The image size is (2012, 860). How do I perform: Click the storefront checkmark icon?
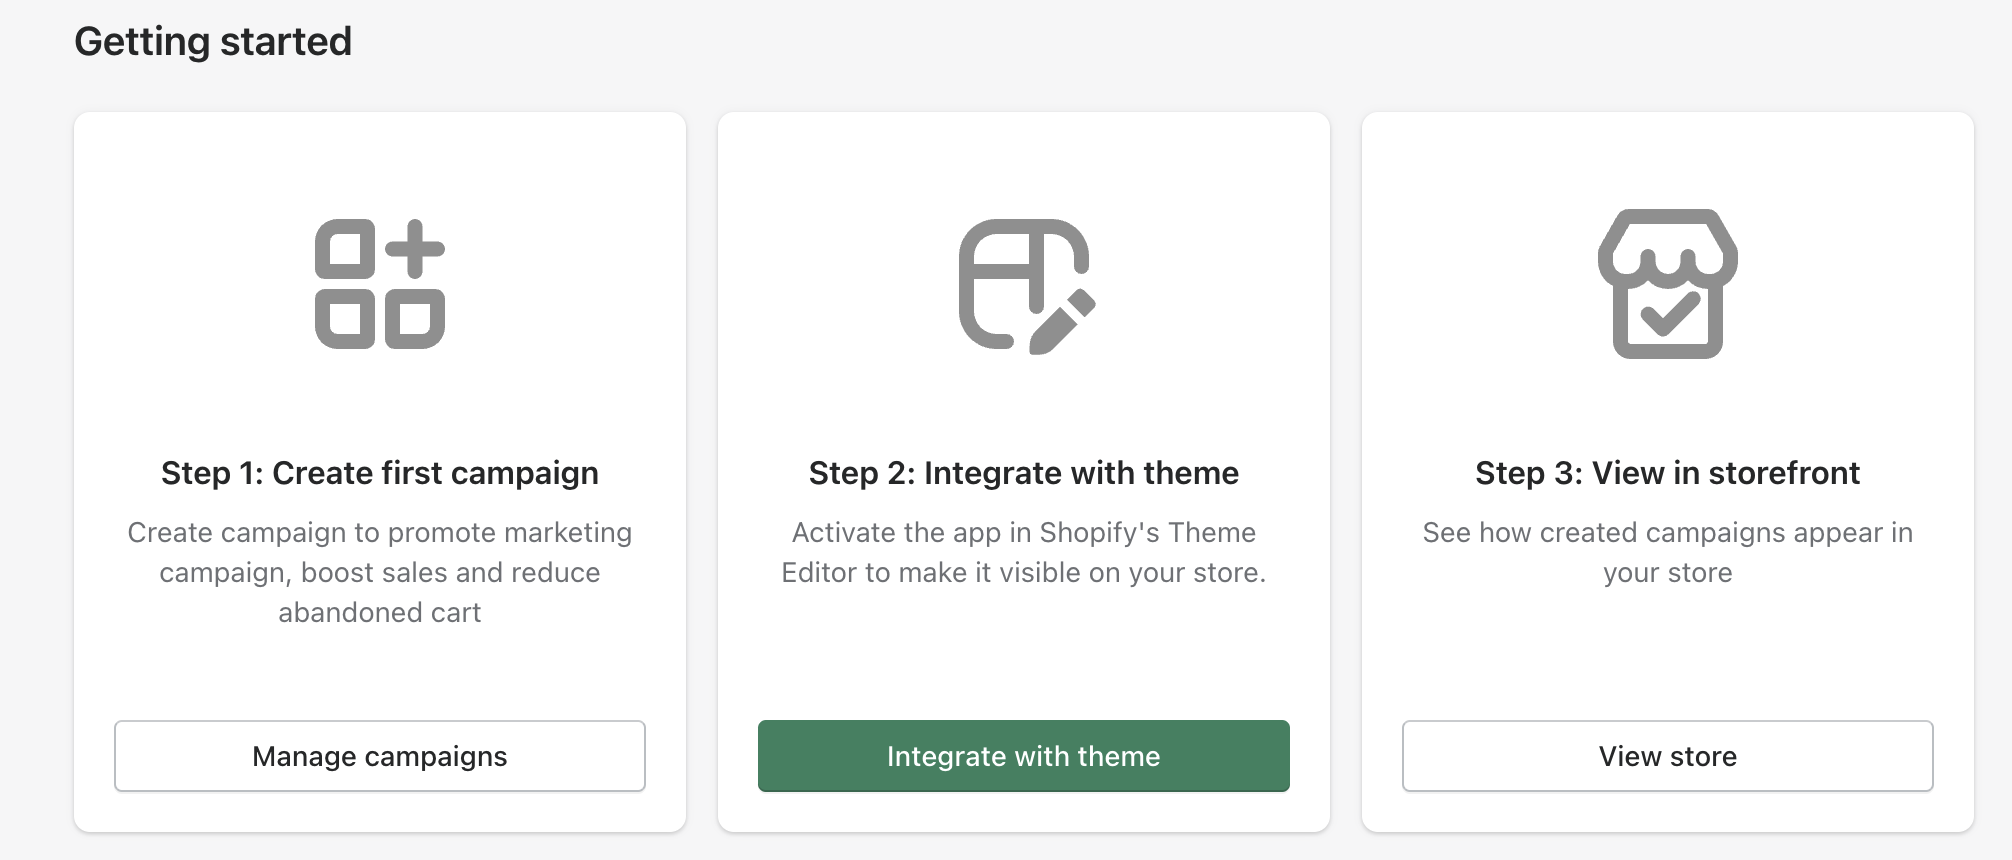(x=1667, y=284)
